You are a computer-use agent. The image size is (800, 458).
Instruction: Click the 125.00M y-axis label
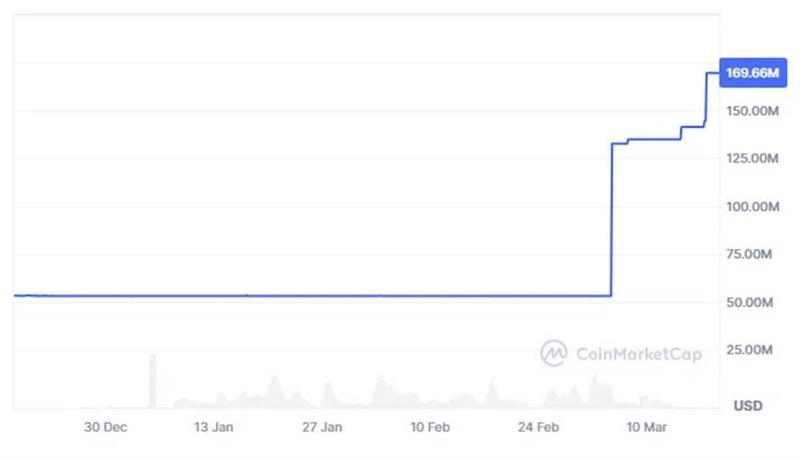pyautogui.click(x=749, y=158)
